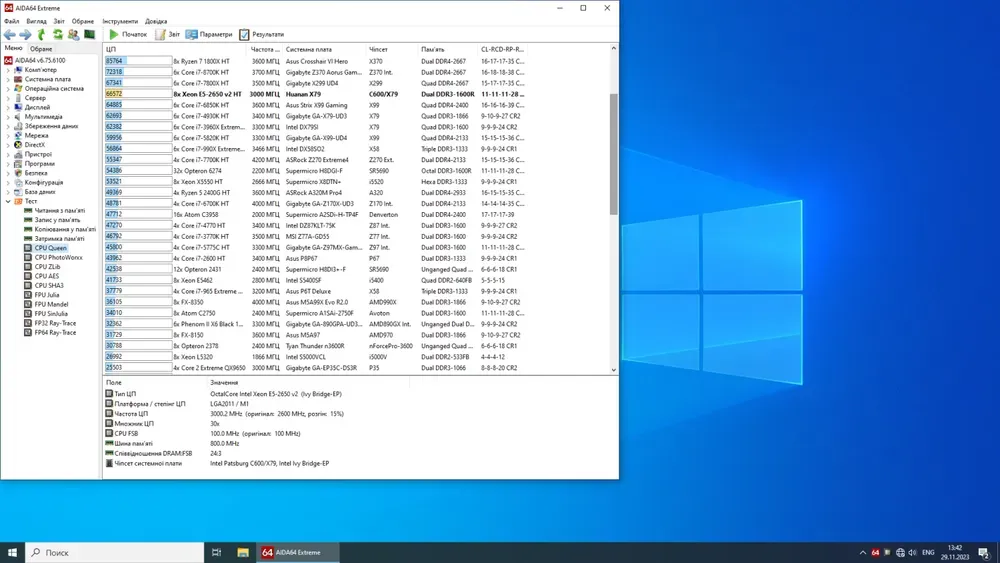Click the green monitor graph toolbar icon

[x=89, y=34]
